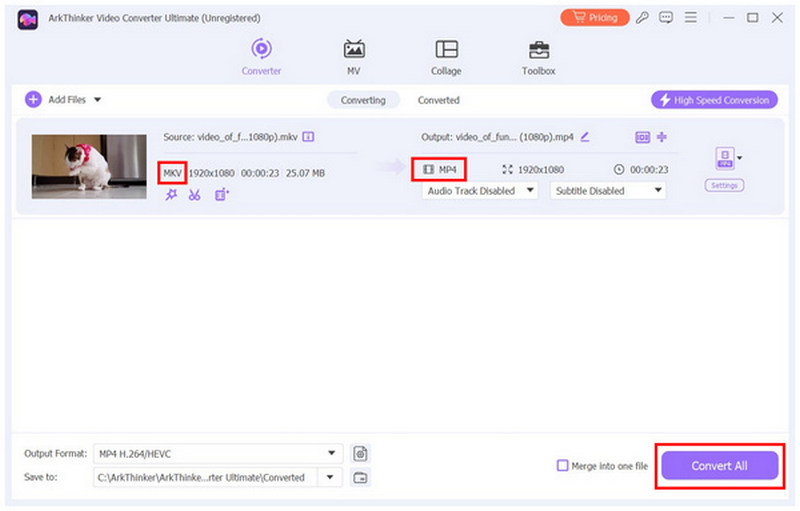Image resolution: width=800 pixels, height=511 pixels.
Task: Open the feedback chat icon
Action: pyautogui.click(x=666, y=17)
